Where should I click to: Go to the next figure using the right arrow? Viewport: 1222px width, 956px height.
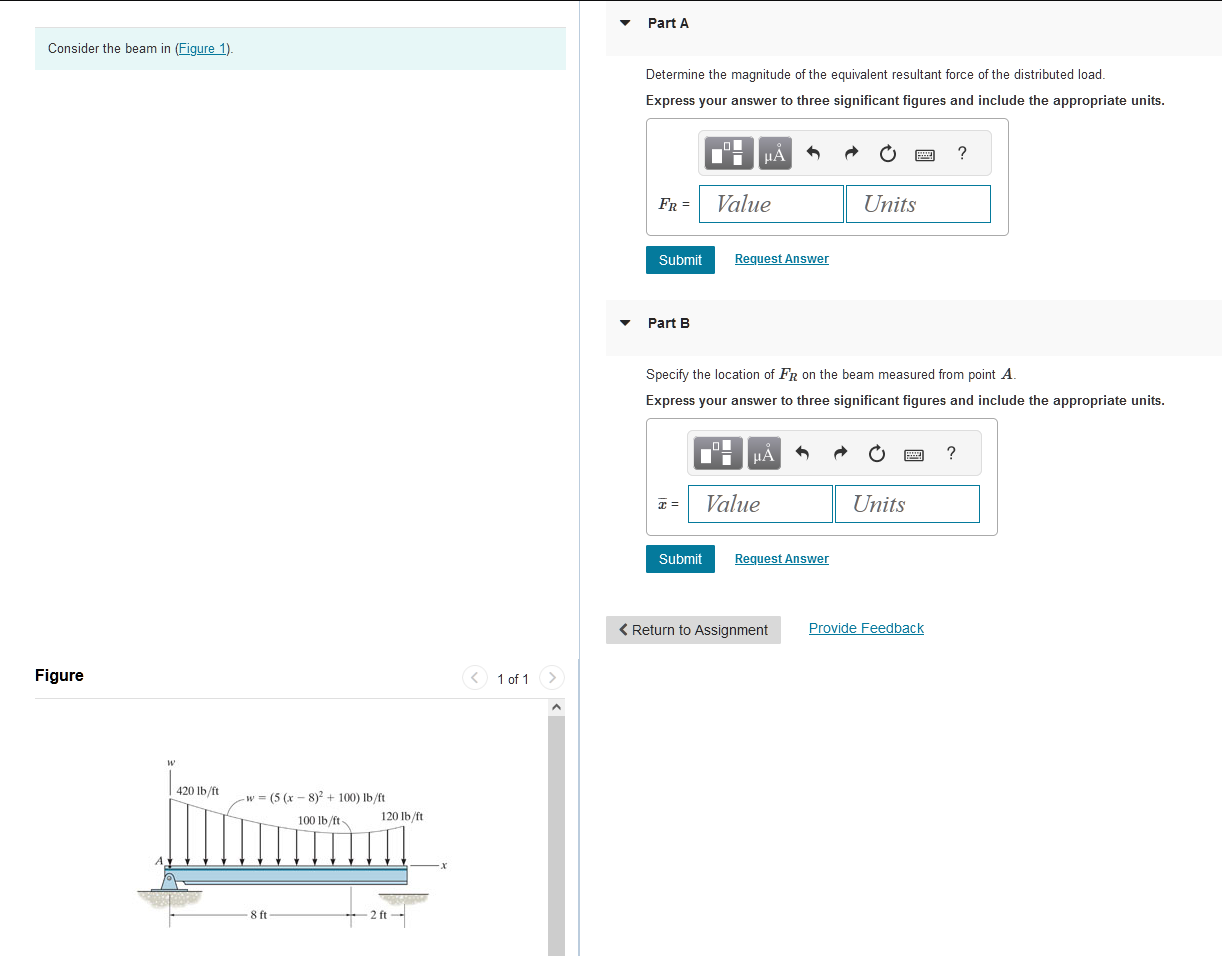(551, 677)
